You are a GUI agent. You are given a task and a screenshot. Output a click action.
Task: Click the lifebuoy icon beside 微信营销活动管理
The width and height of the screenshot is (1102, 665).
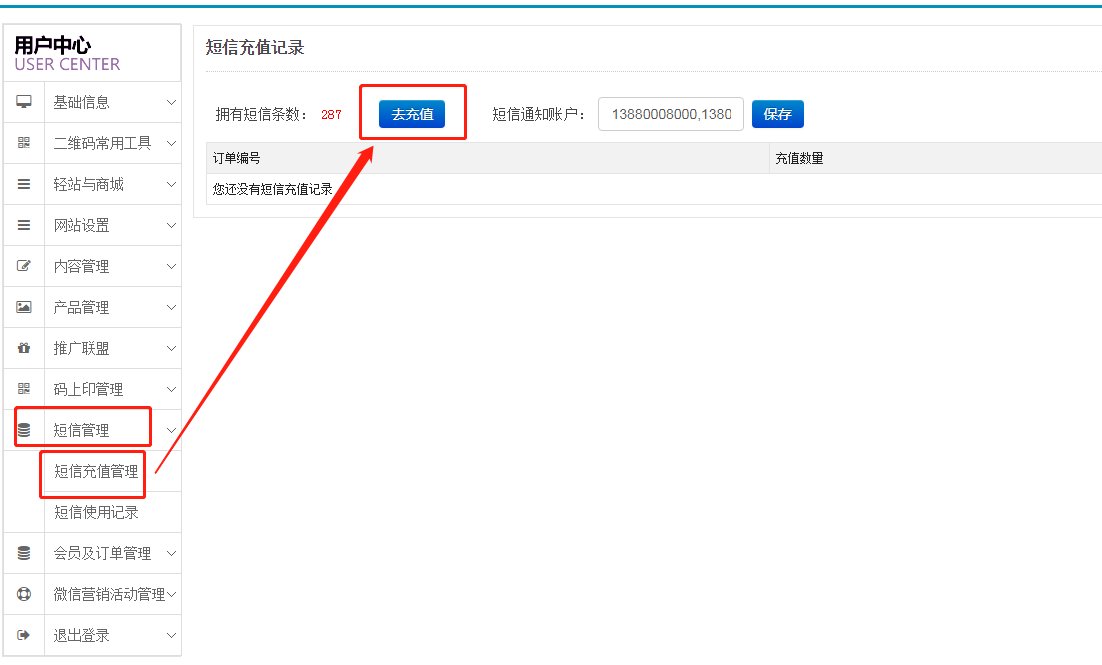24,594
